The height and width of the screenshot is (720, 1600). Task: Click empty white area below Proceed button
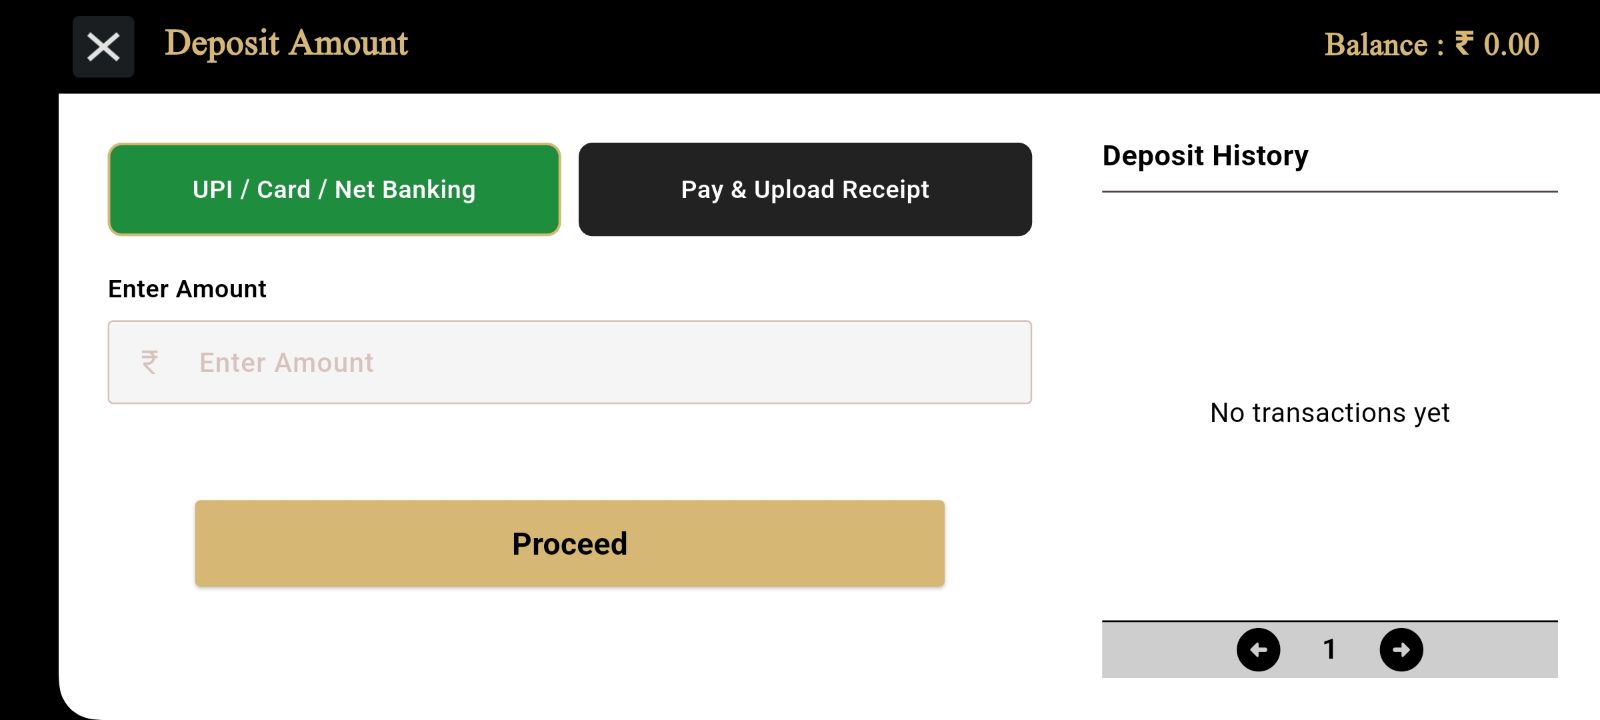(x=570, y=650)
